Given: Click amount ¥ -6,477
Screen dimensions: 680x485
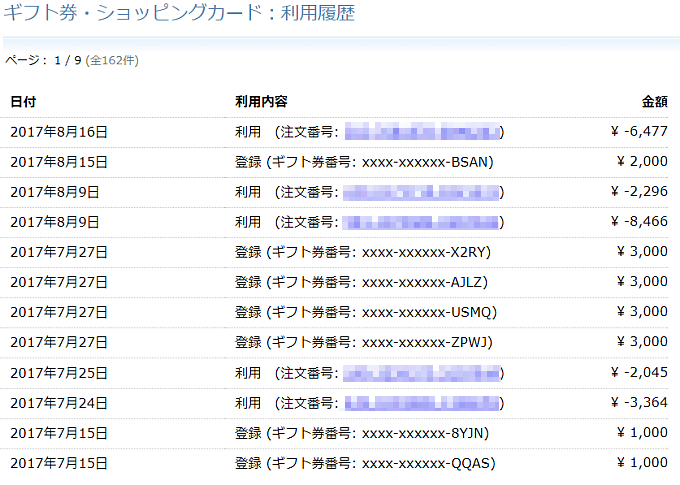Looking at the screenshot, I should click(x=639, y=131).
